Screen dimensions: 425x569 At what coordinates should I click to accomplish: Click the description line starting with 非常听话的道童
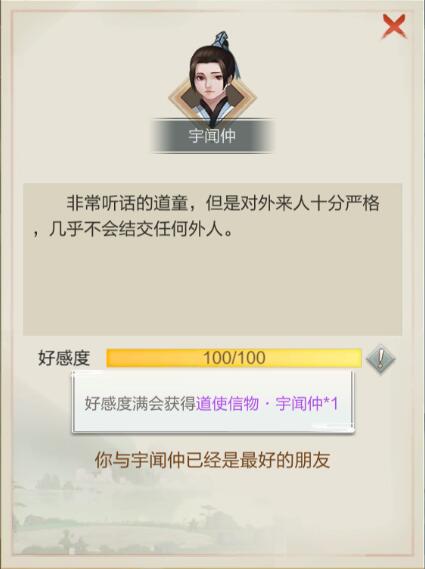(223, 203)
